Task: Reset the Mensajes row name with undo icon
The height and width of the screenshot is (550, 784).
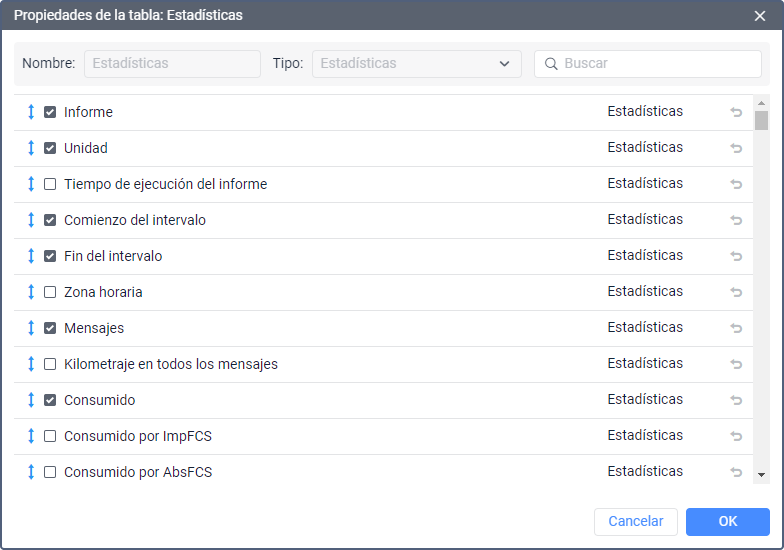Action: pyautogui.click(x=736, y=328)
